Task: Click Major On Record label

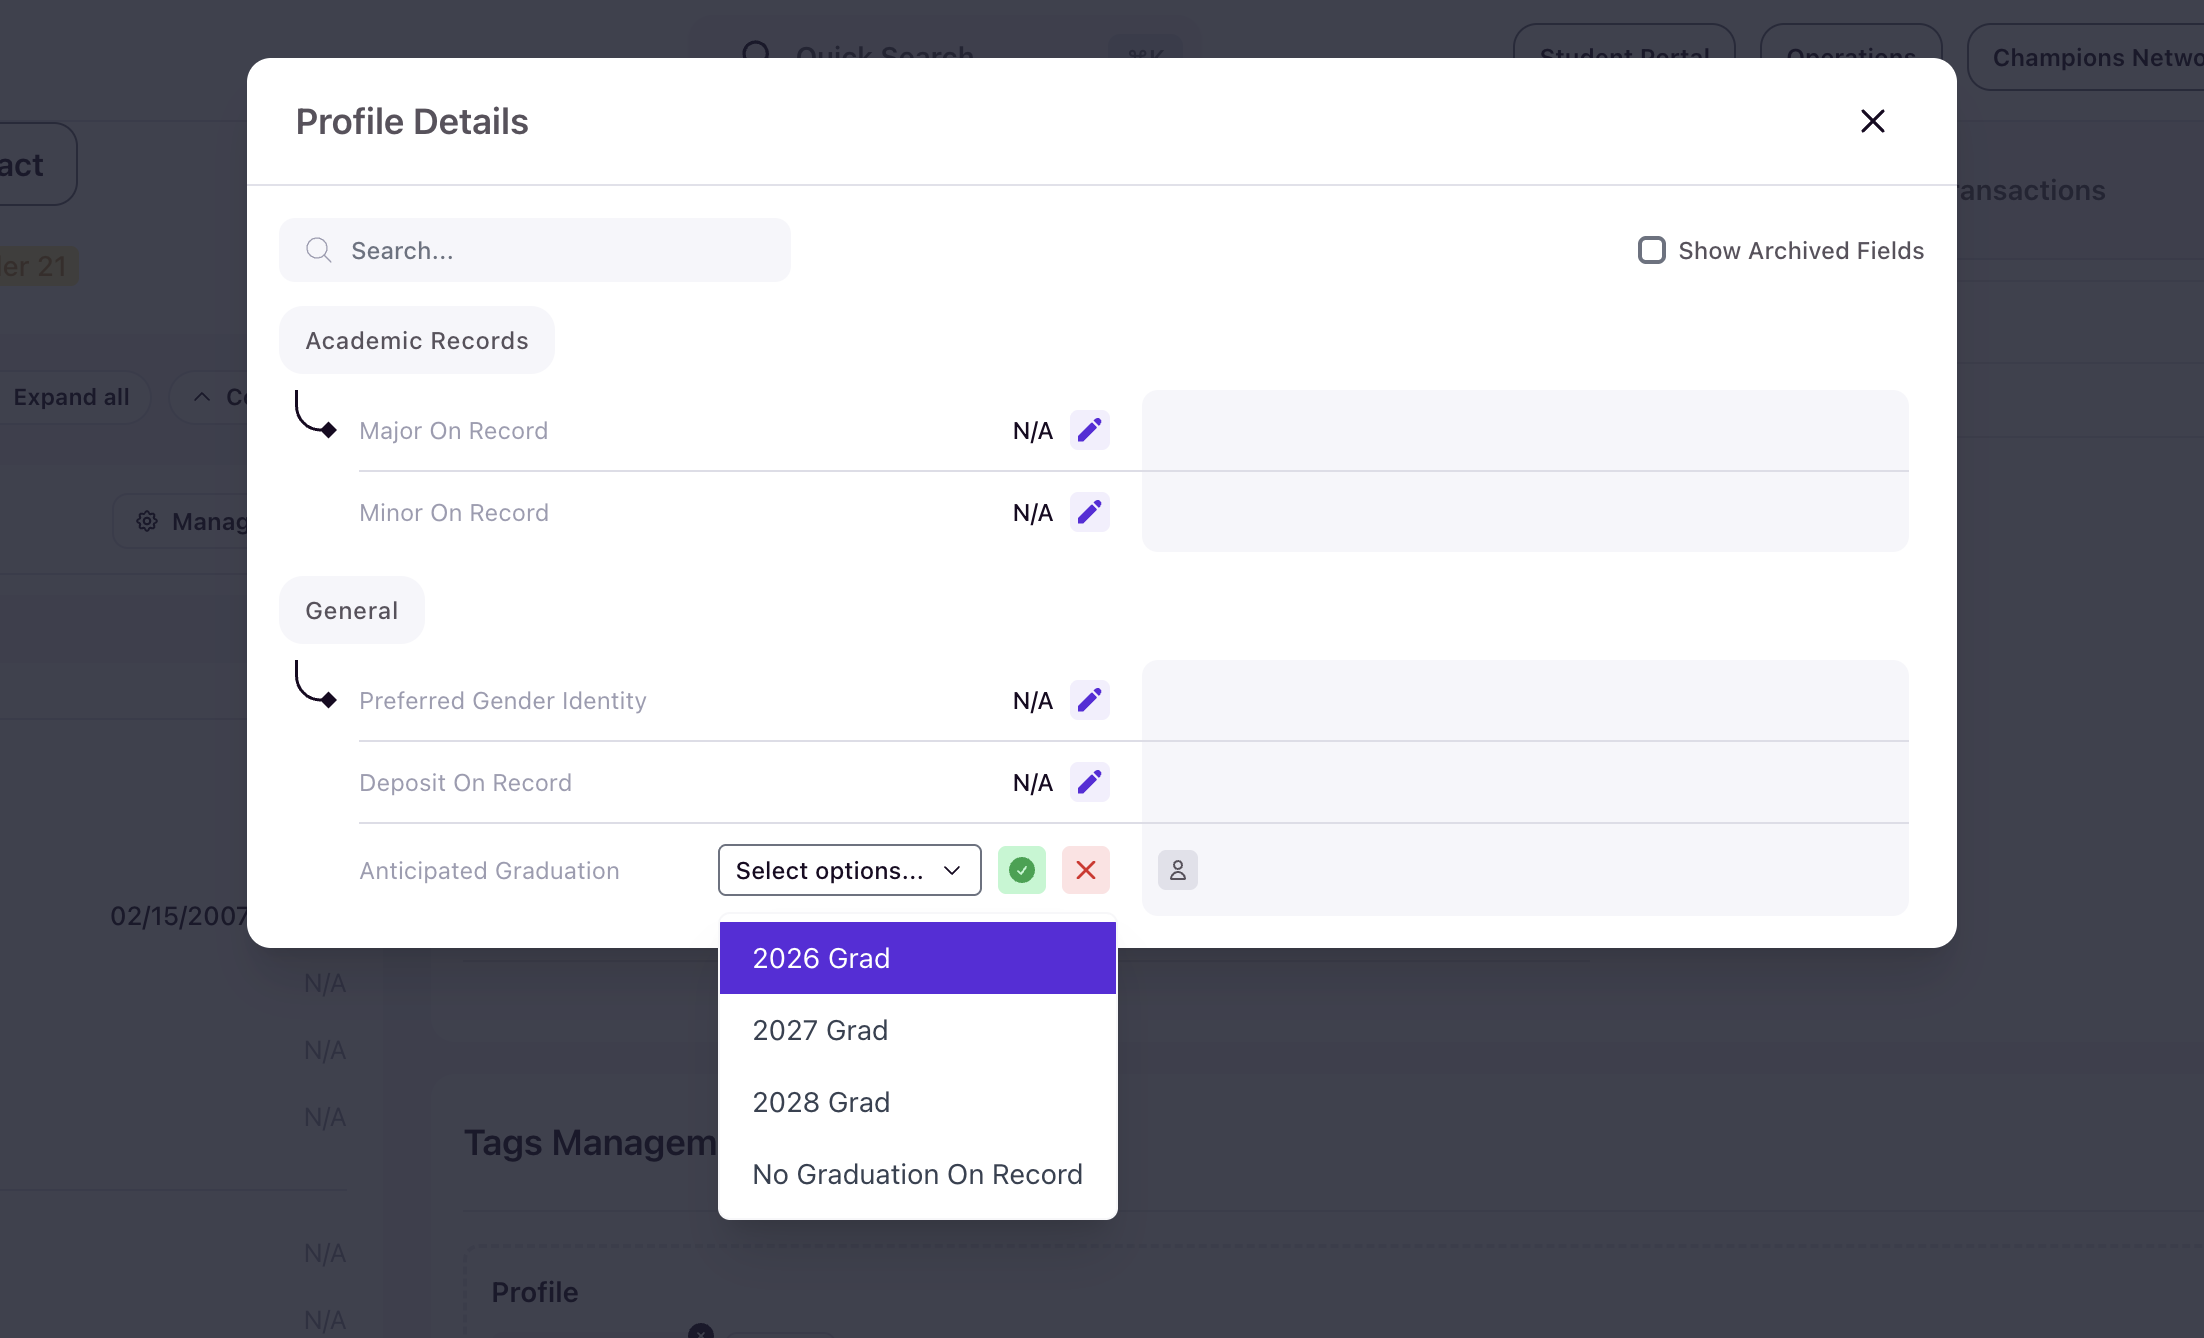Action: click(453, 430)
